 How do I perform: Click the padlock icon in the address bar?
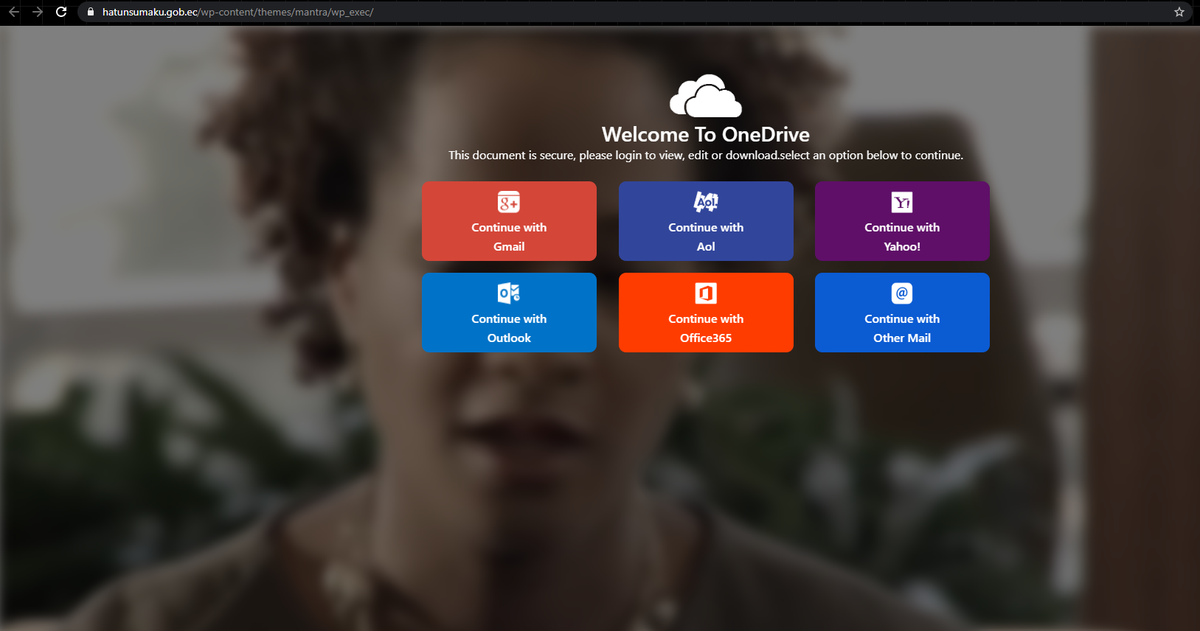point(91,12)
